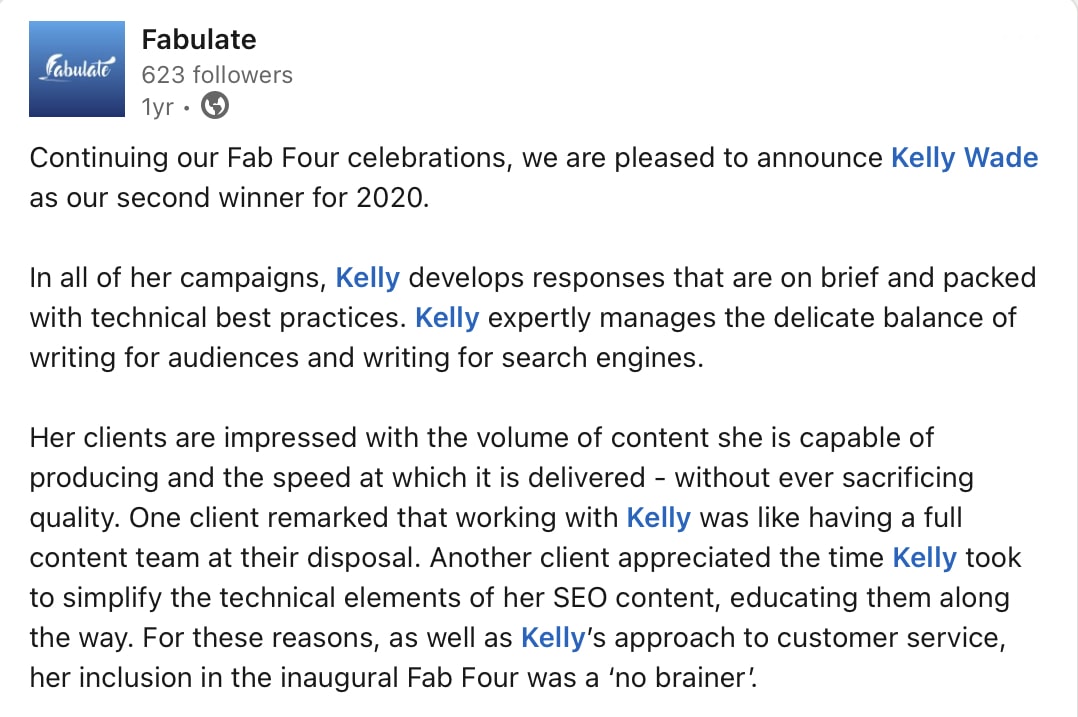Click "Kelly" in the campaigns sentence
This screenshot has height=717, width=1078.
(x=368, y=277)
